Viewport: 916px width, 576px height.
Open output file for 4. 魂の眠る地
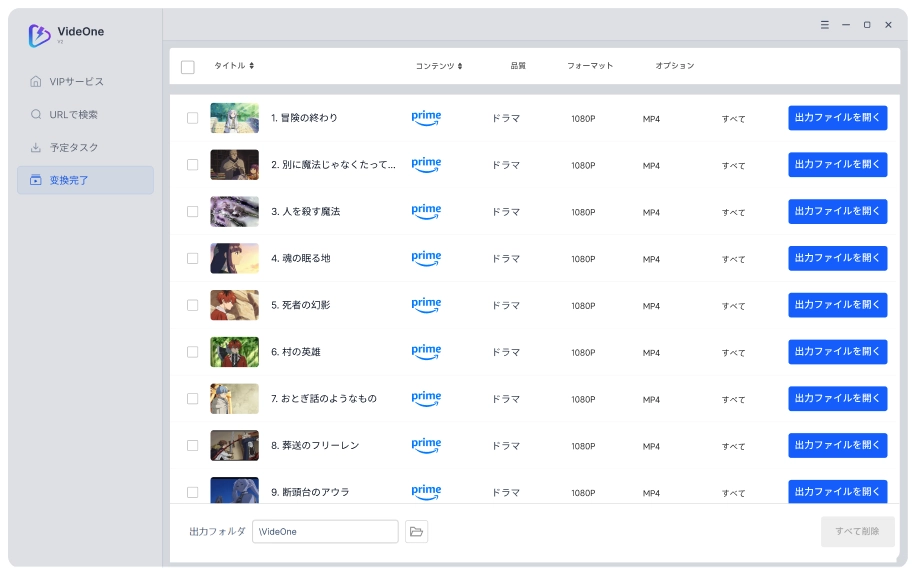pyautogui.click(x=837, y=258)
